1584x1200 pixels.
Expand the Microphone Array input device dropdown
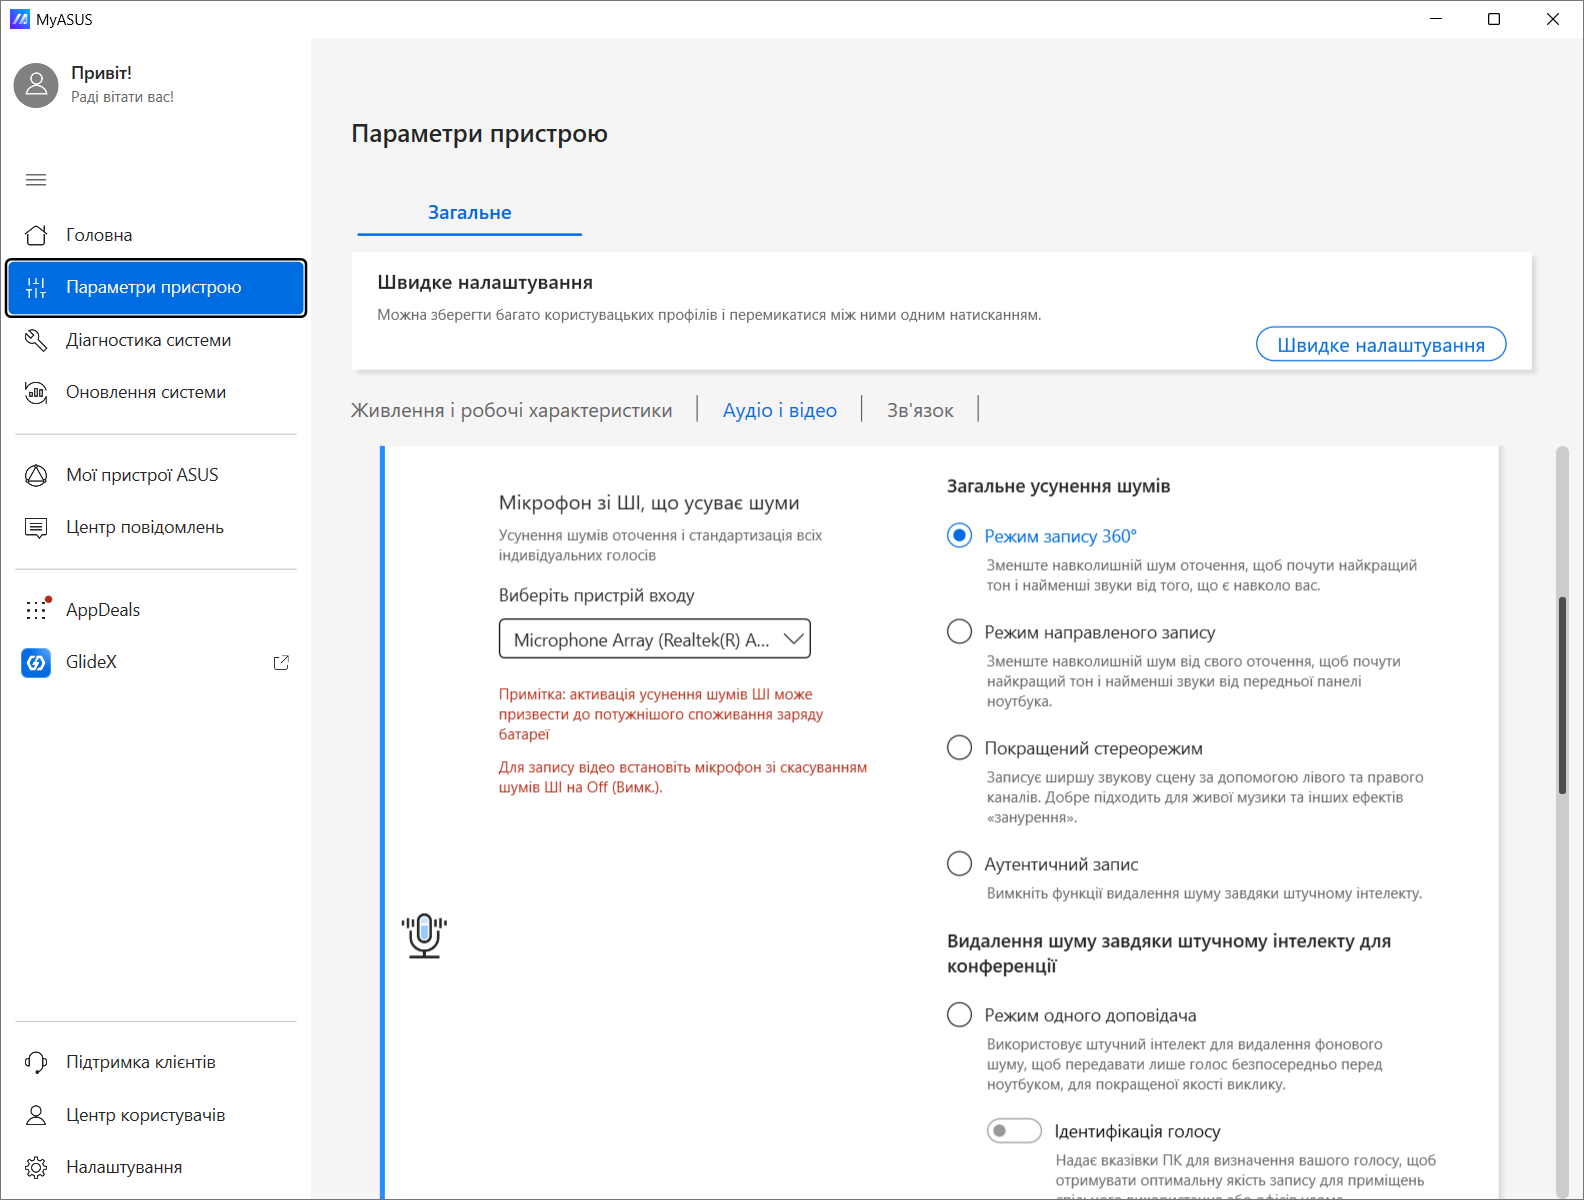coord(654,639)
